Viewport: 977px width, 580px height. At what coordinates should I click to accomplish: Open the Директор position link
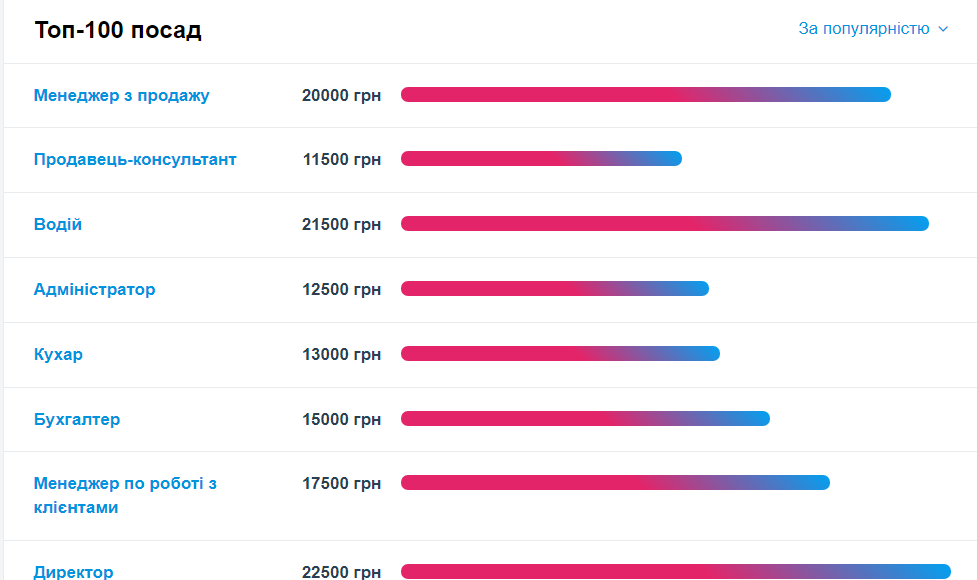pyautogui.click(x=74, y=571)
